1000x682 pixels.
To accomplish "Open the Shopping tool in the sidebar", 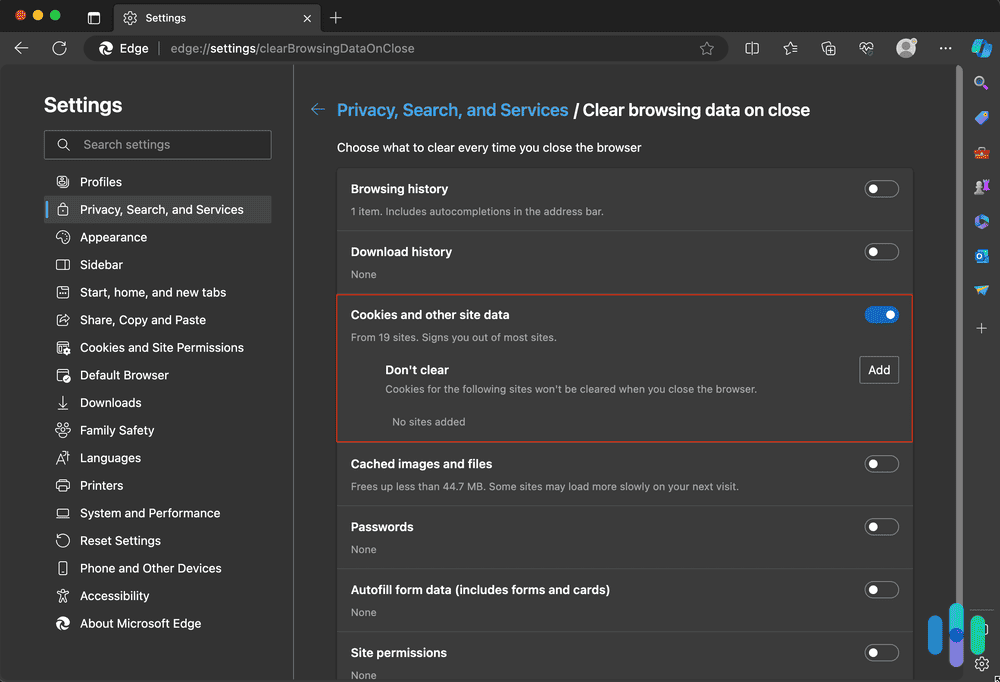I will point(981,118).
